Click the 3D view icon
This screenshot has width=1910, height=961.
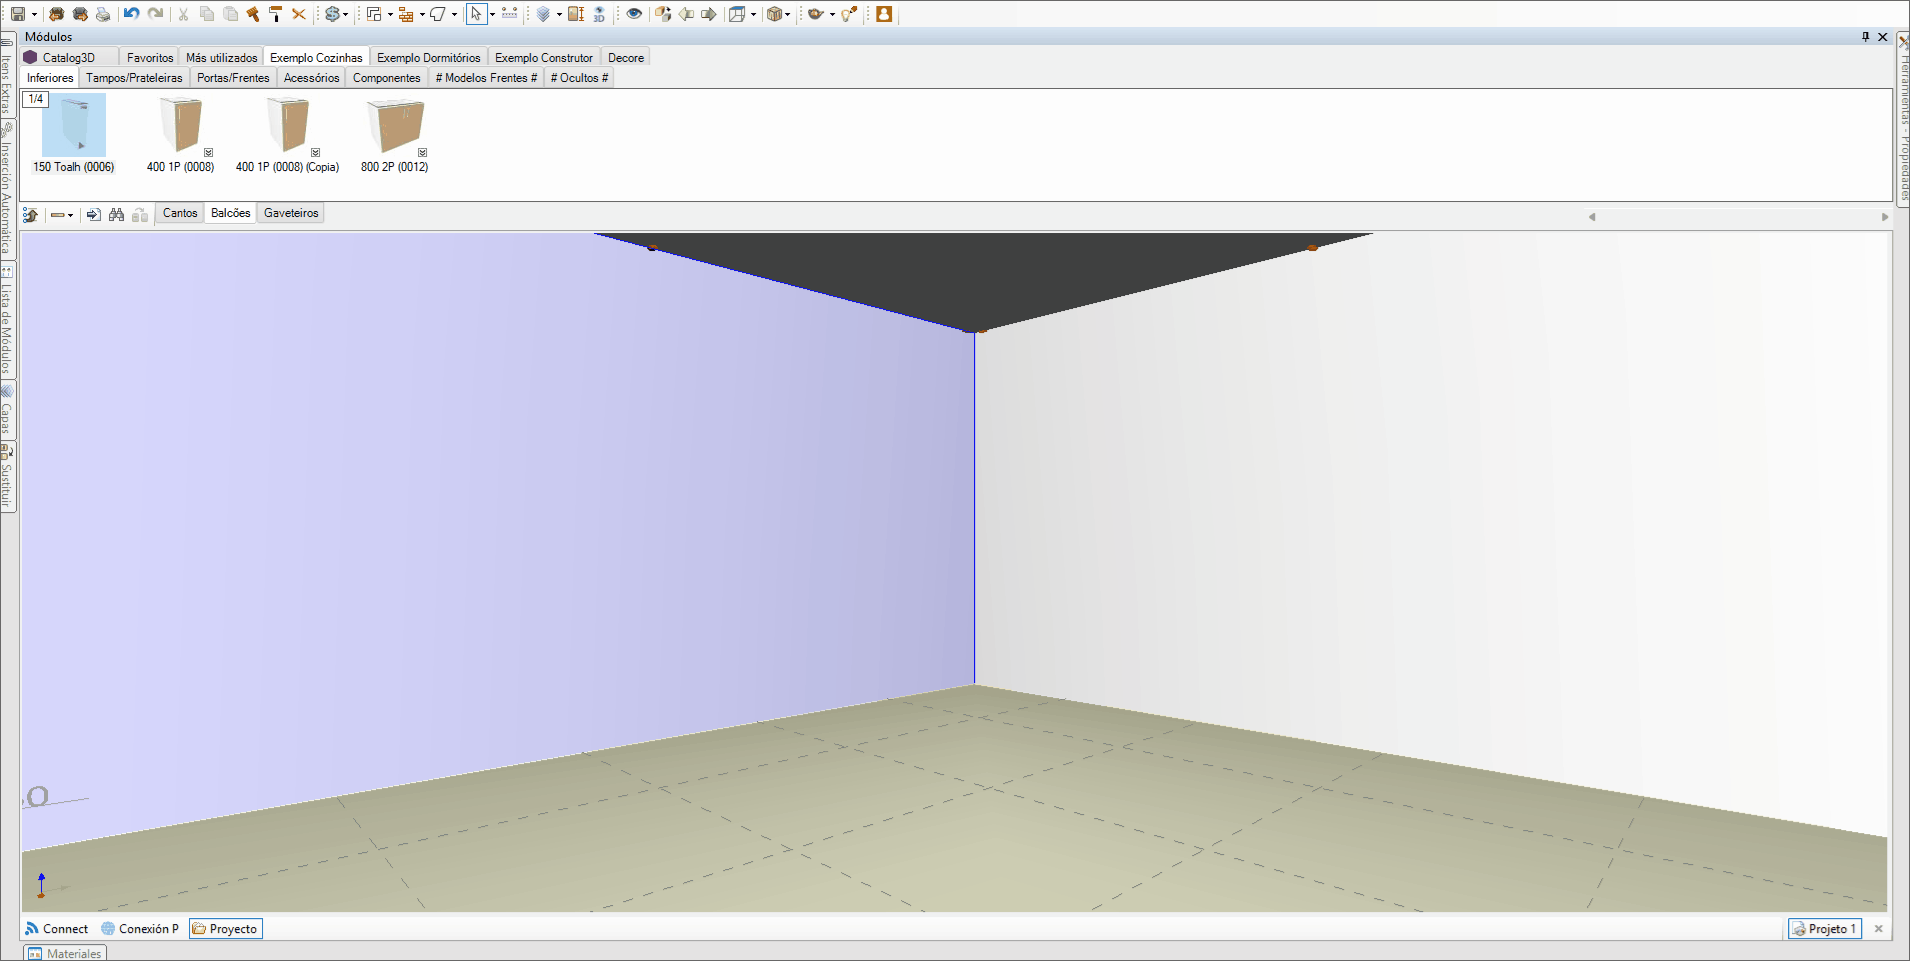pyautogui.click(x=599, y=14)
